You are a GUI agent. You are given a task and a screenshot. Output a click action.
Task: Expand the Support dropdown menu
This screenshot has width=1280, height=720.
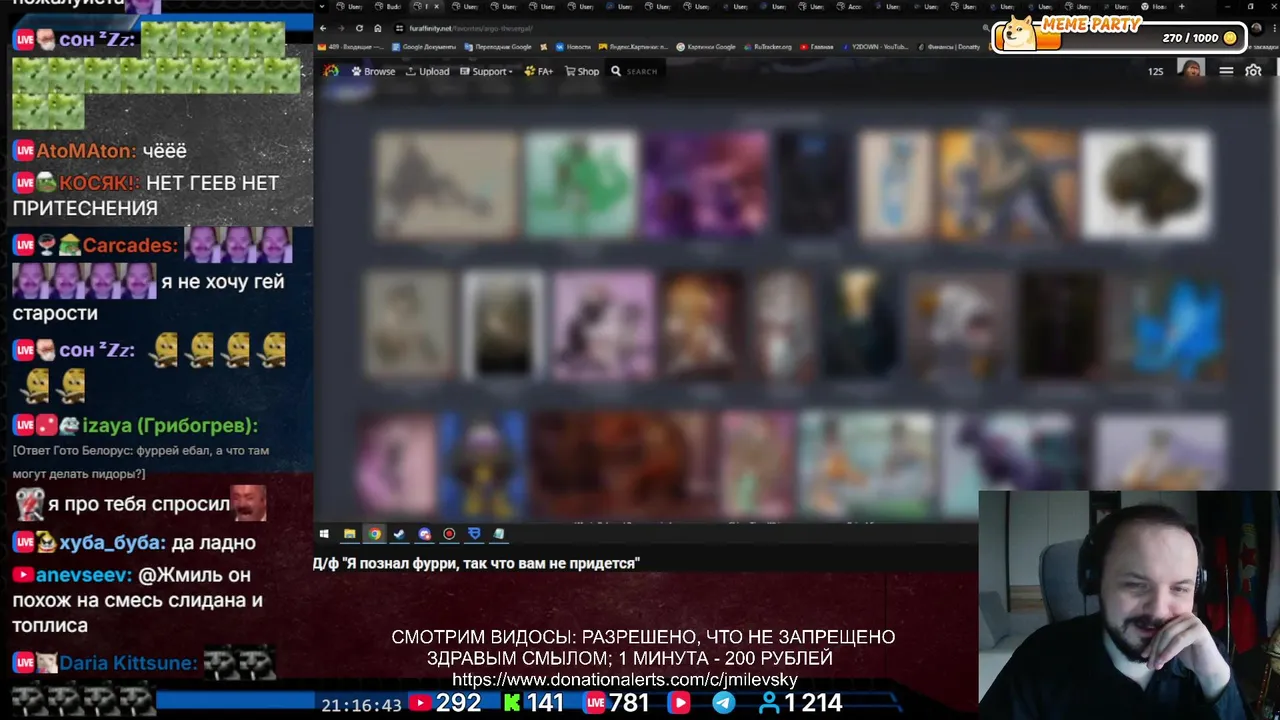pos(485,71)
